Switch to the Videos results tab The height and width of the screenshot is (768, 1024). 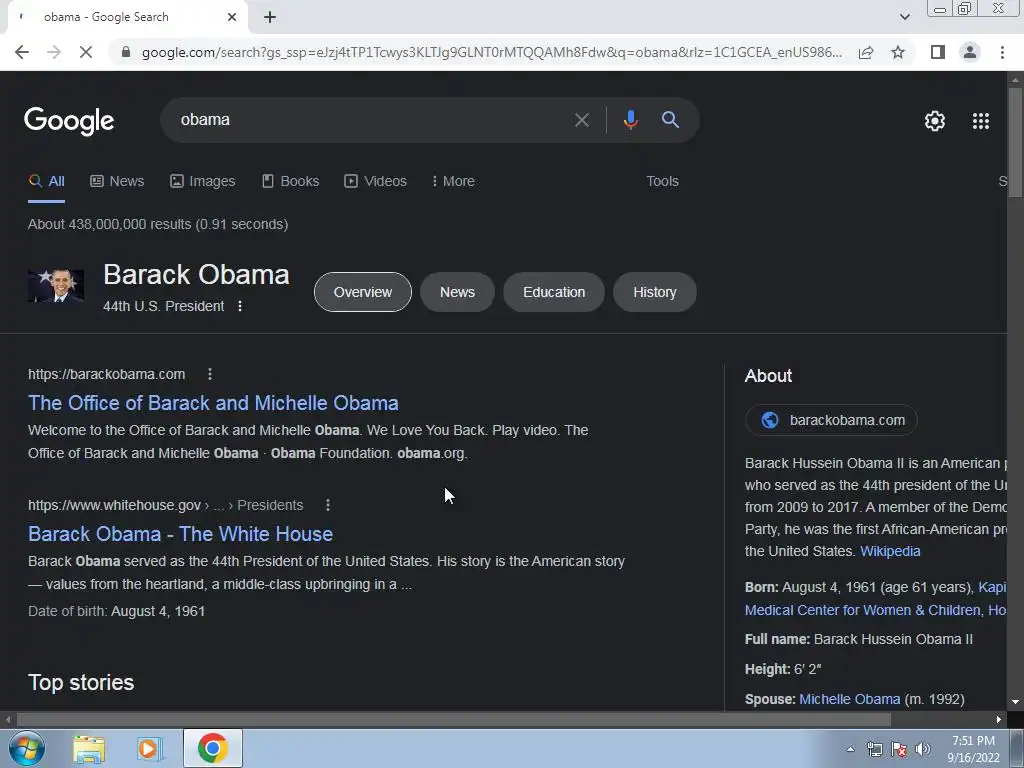(376, 182)
